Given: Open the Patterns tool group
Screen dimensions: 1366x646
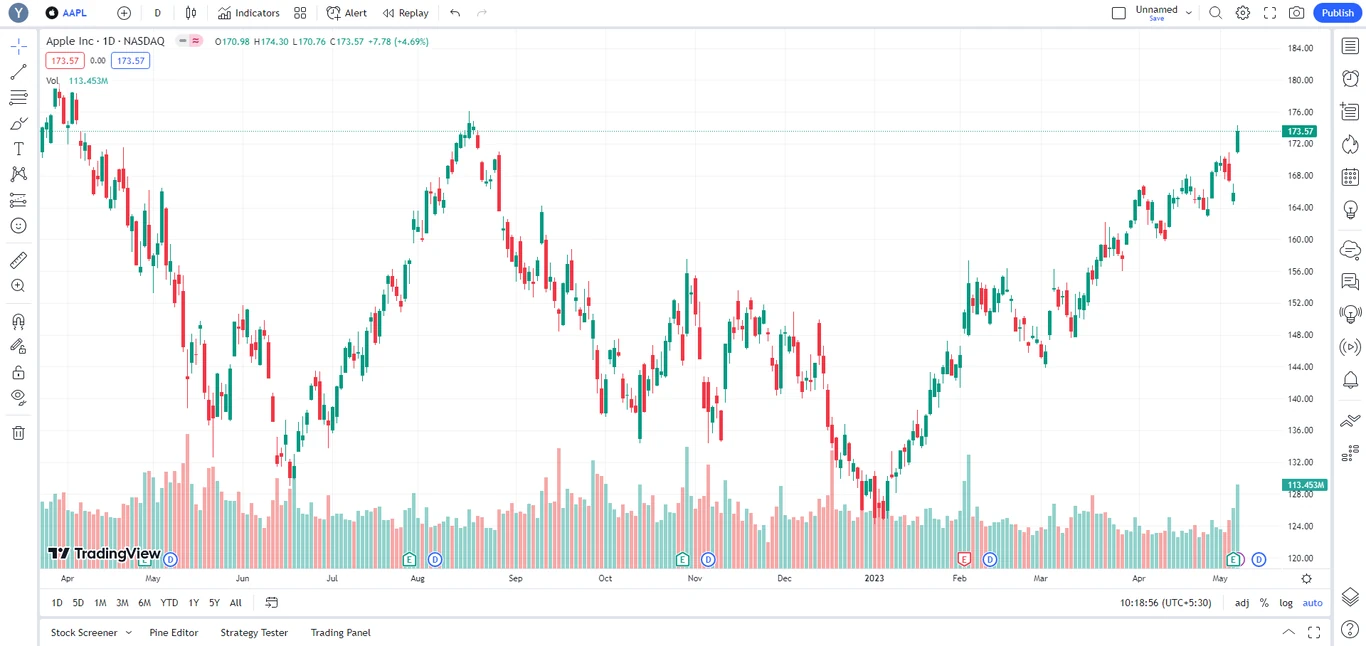Looking at the screenshot, I should tap(18, 174).
